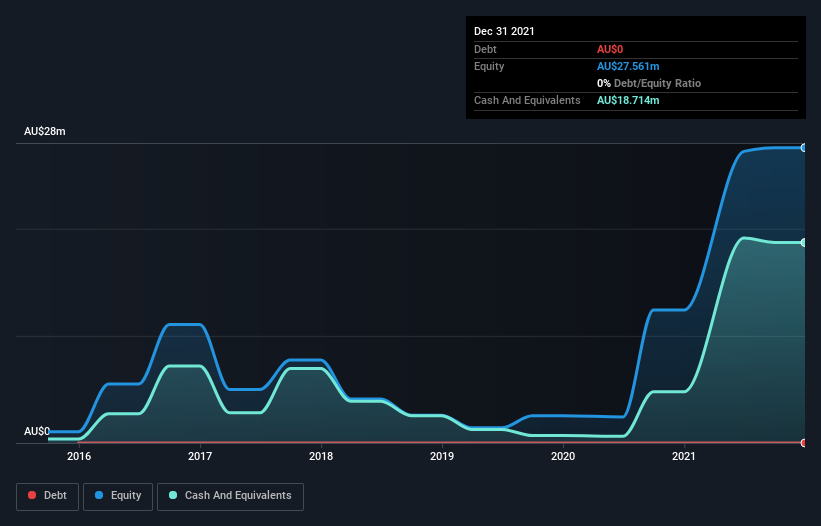Click the red AU$0 debt value

[610, 49]
